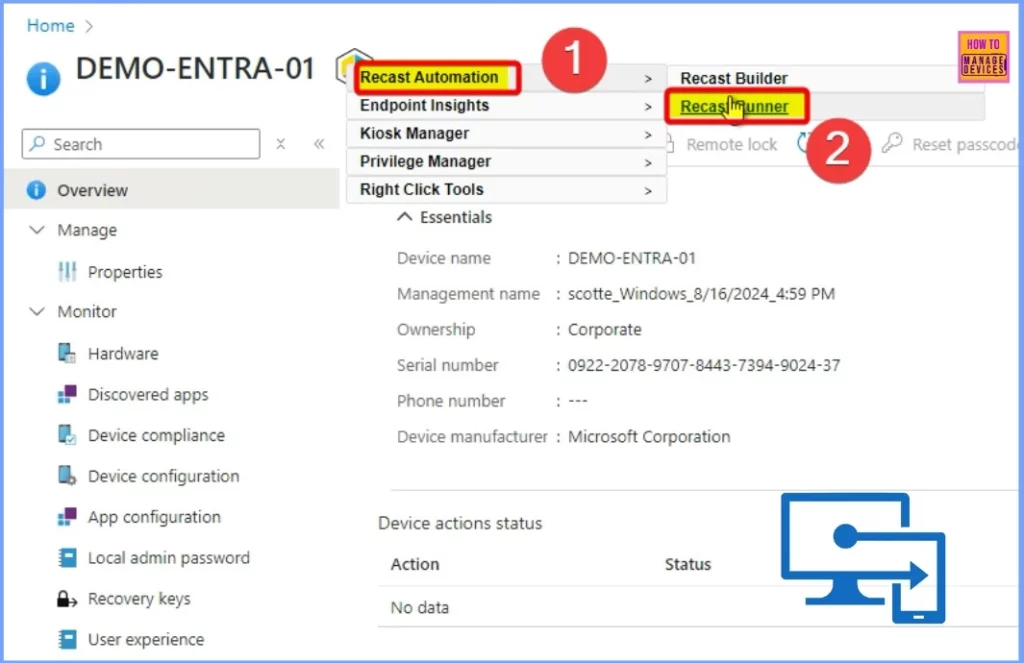Viewport: 1024px width, 663px height.
Task: Open Properties in the sidebar
Action: point(125,272)
